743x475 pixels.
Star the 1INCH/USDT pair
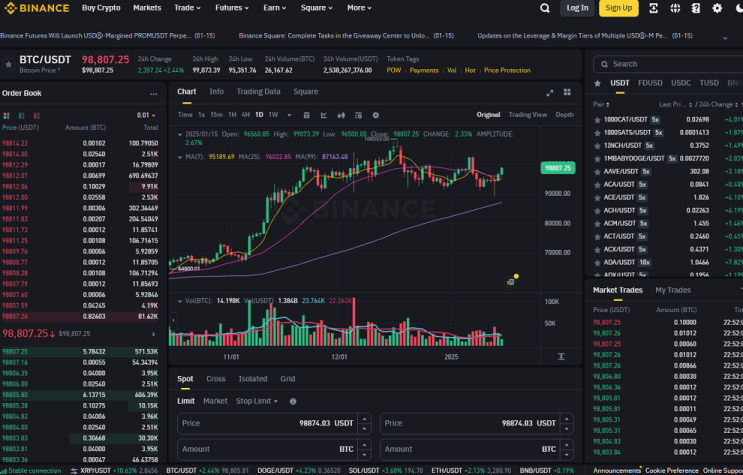pos(597,146)
